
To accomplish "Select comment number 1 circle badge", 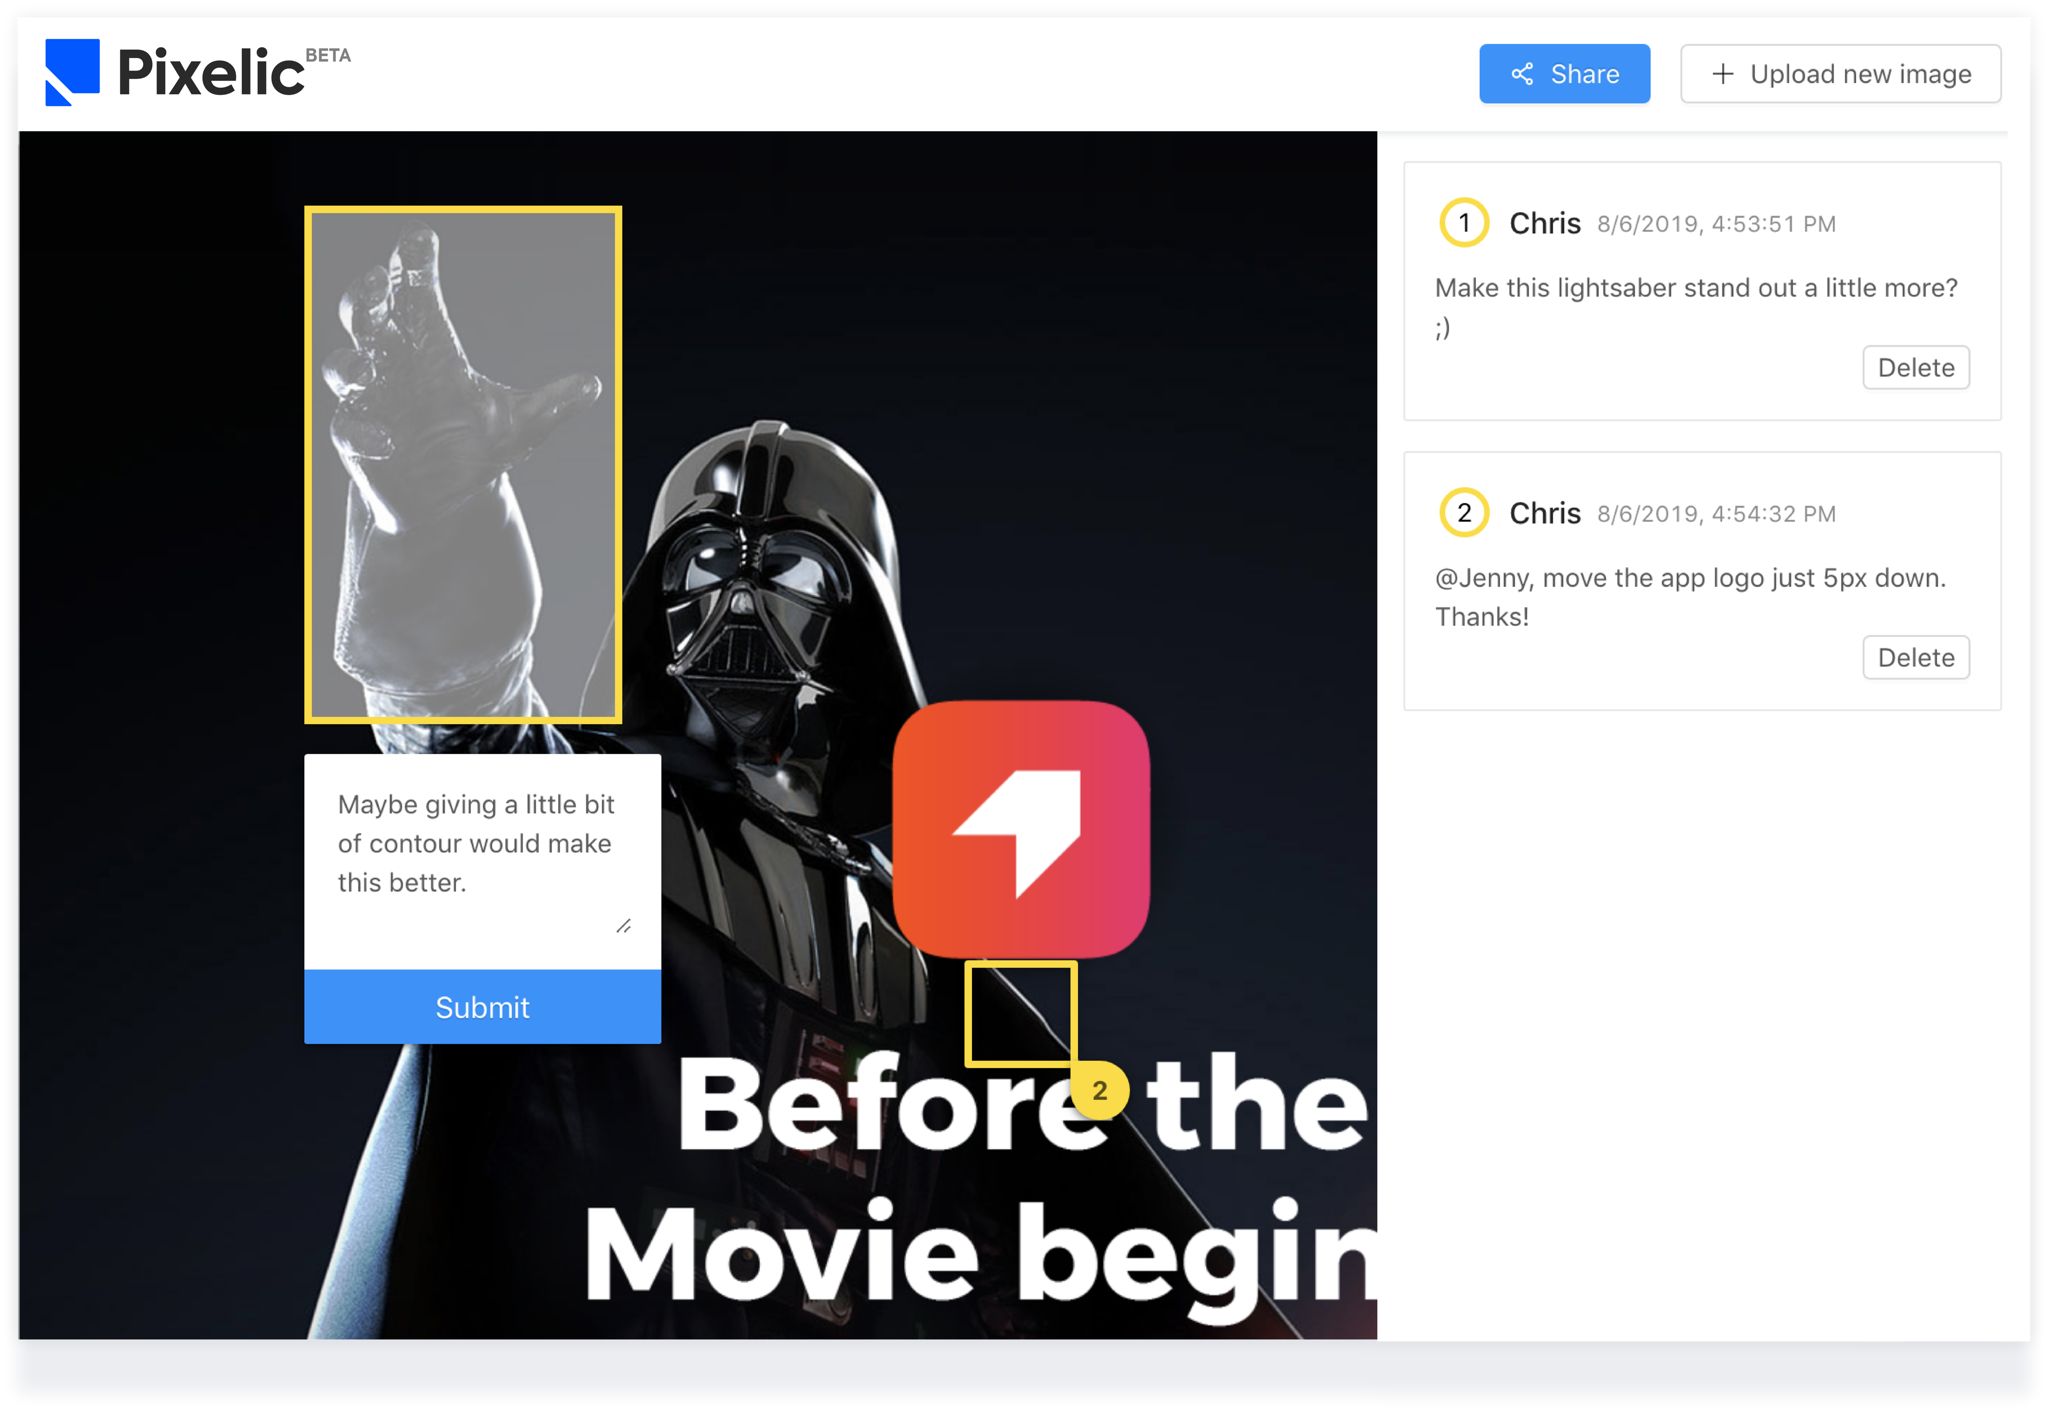I will (1463, 223).
